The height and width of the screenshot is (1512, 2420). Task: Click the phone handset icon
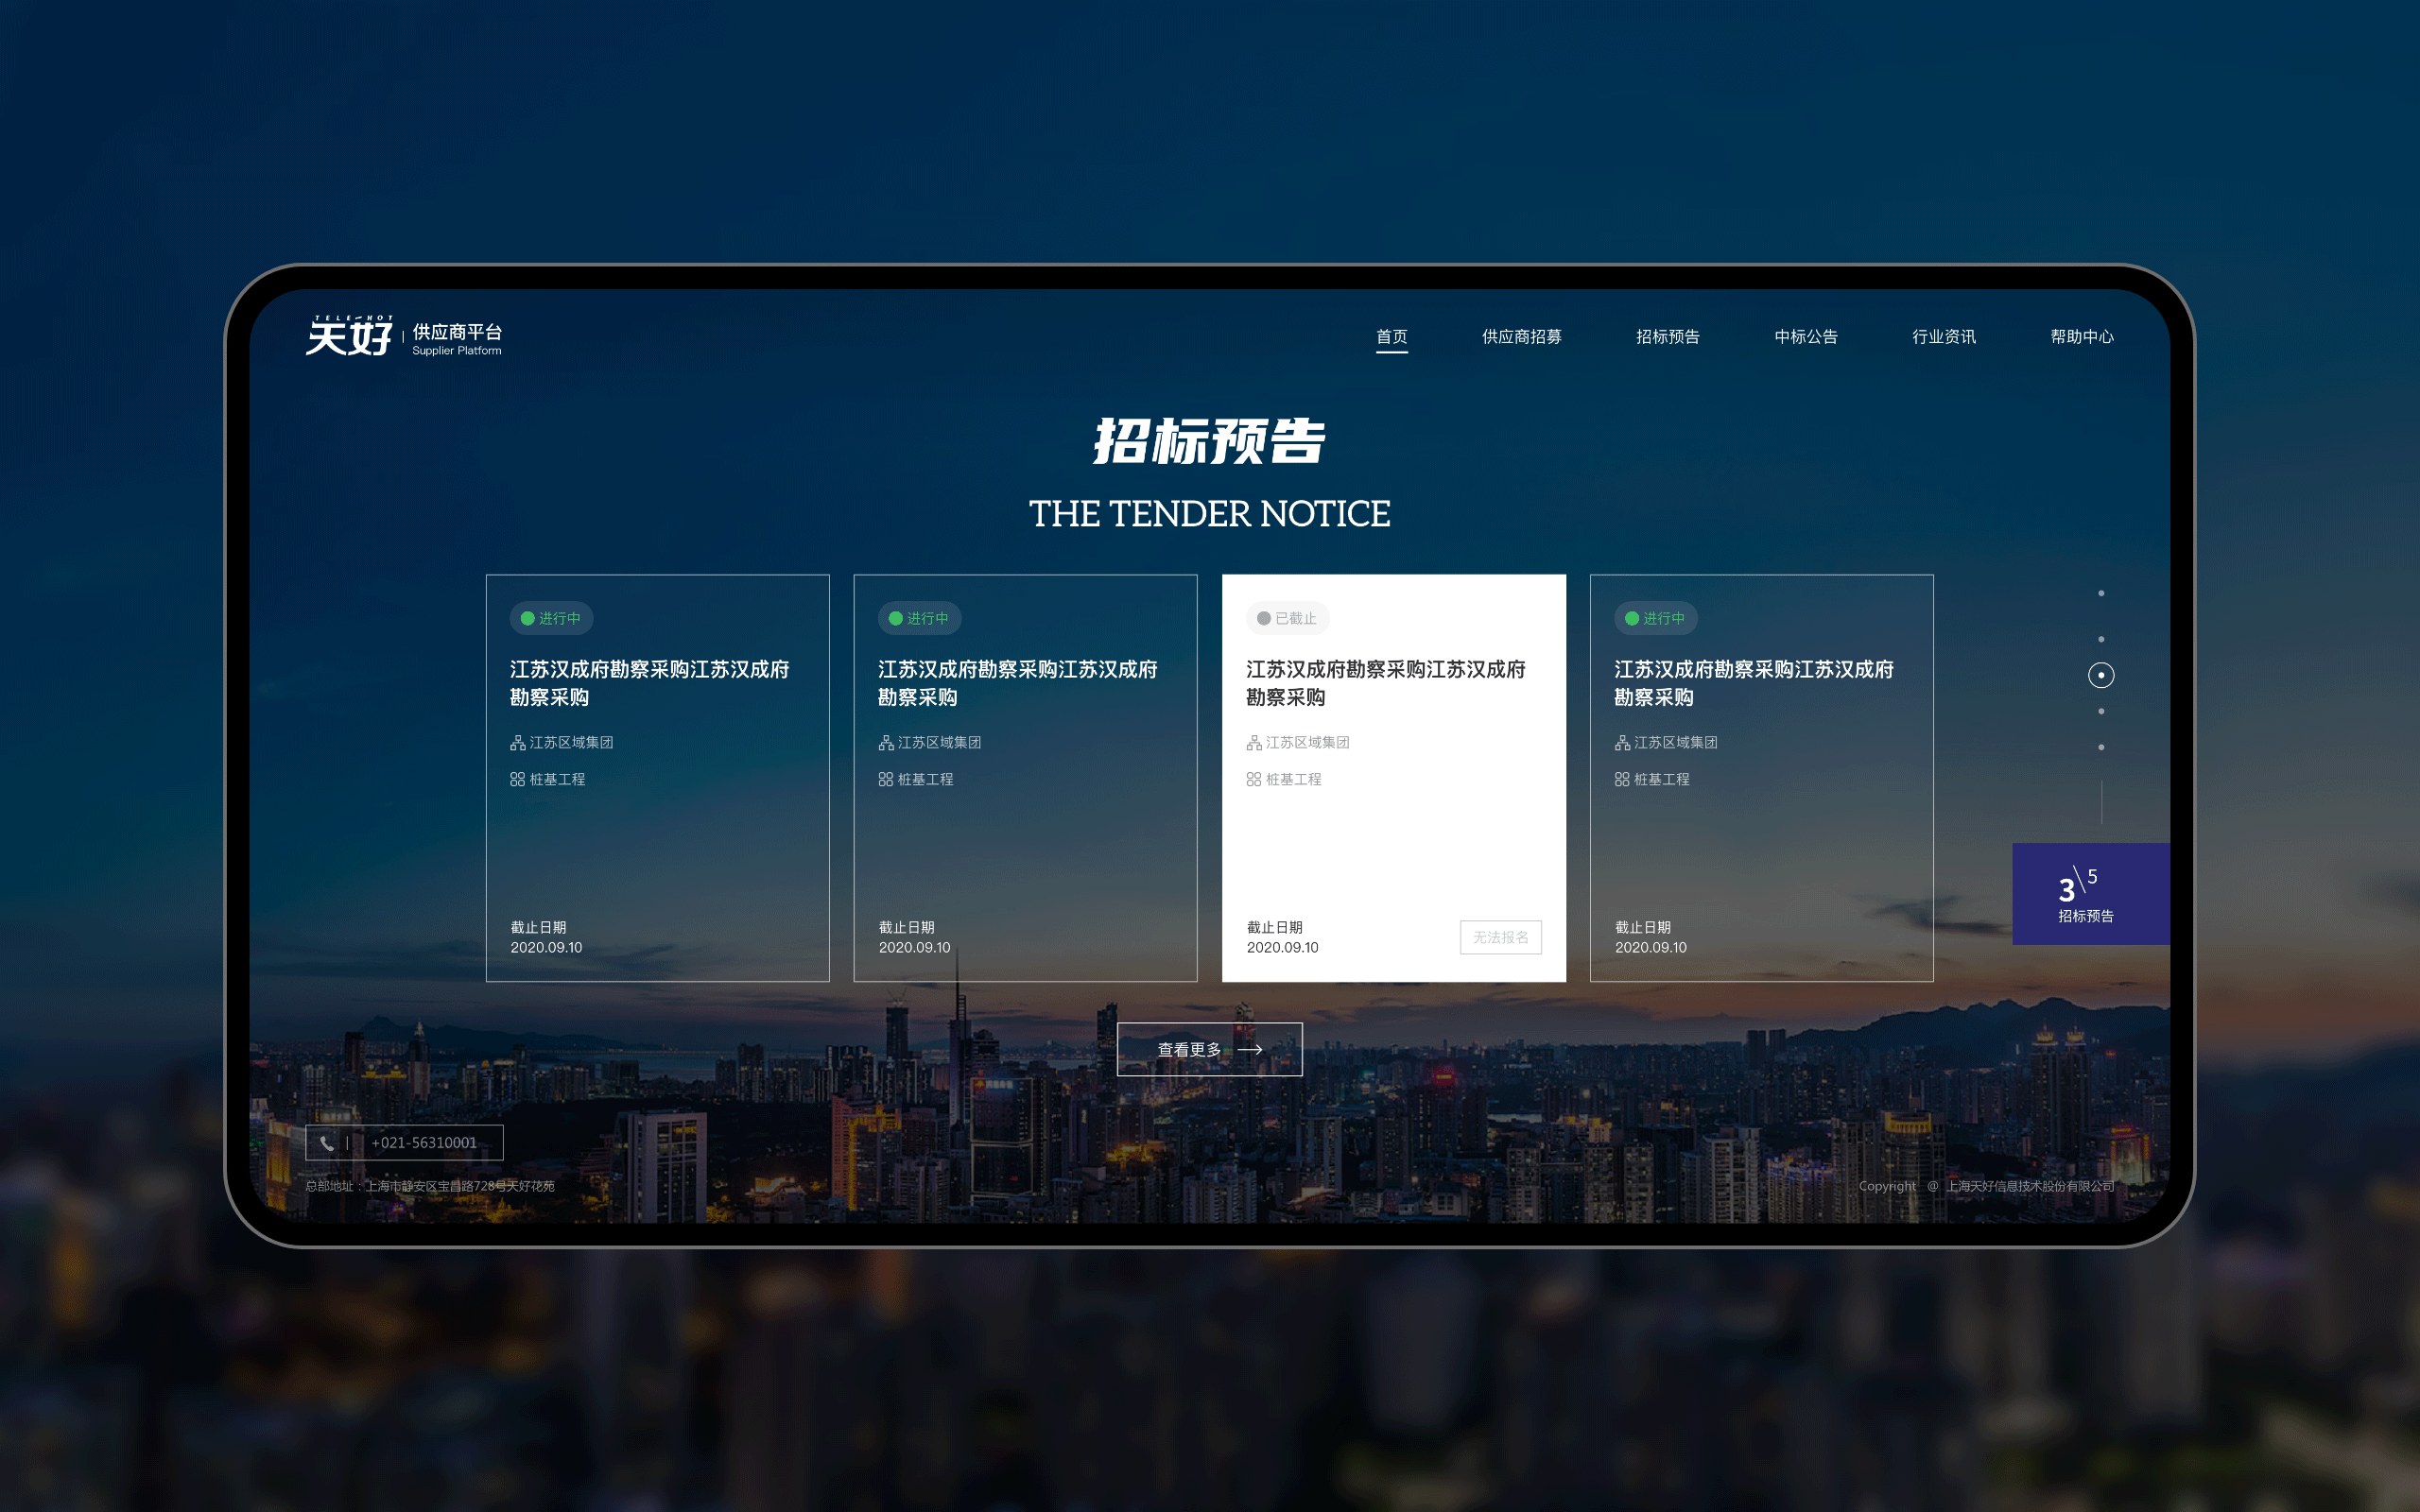click(x=326, y=1143)
